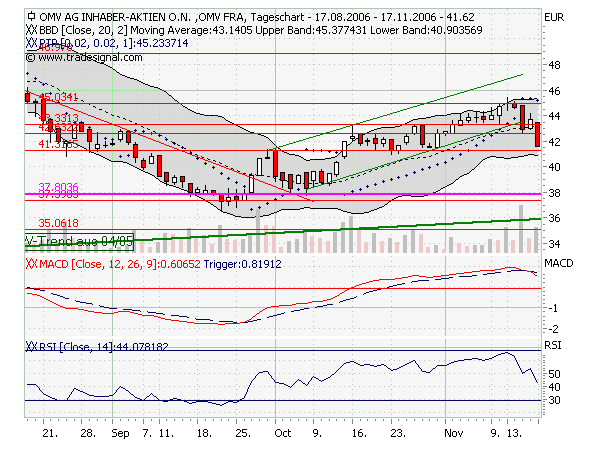Click the XX icon beside RSI label
The image size is (600, 450).
coord(31,347)
